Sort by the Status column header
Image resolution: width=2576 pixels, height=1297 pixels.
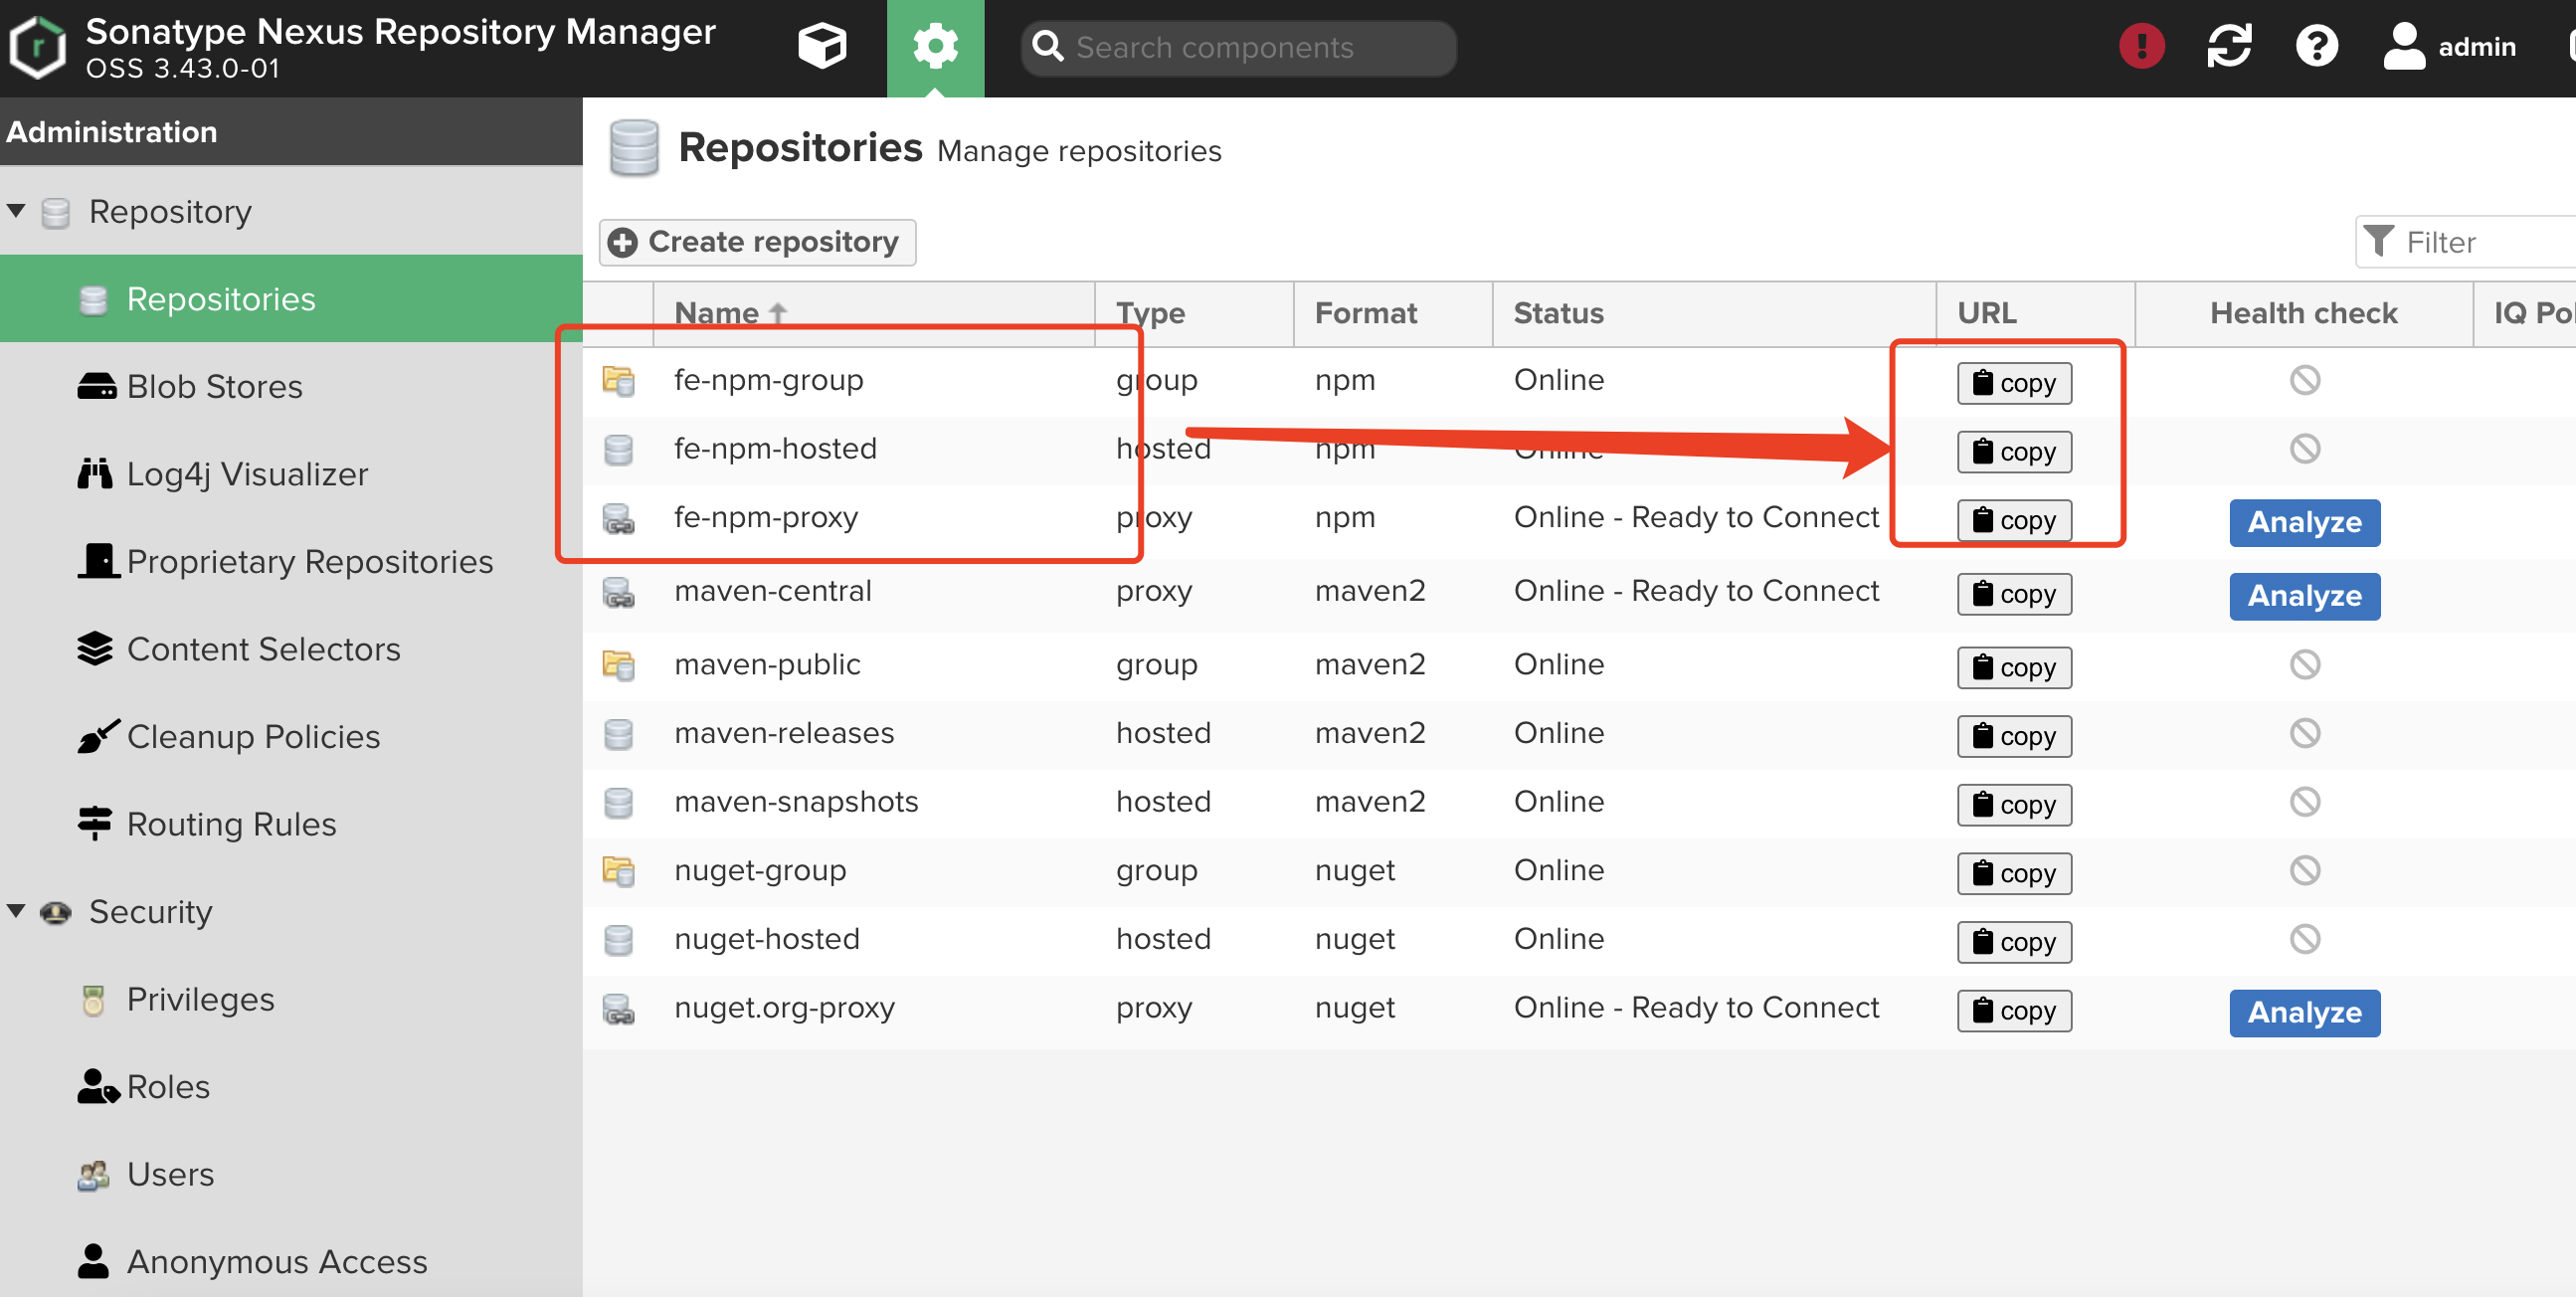[x=1714, y=313]
